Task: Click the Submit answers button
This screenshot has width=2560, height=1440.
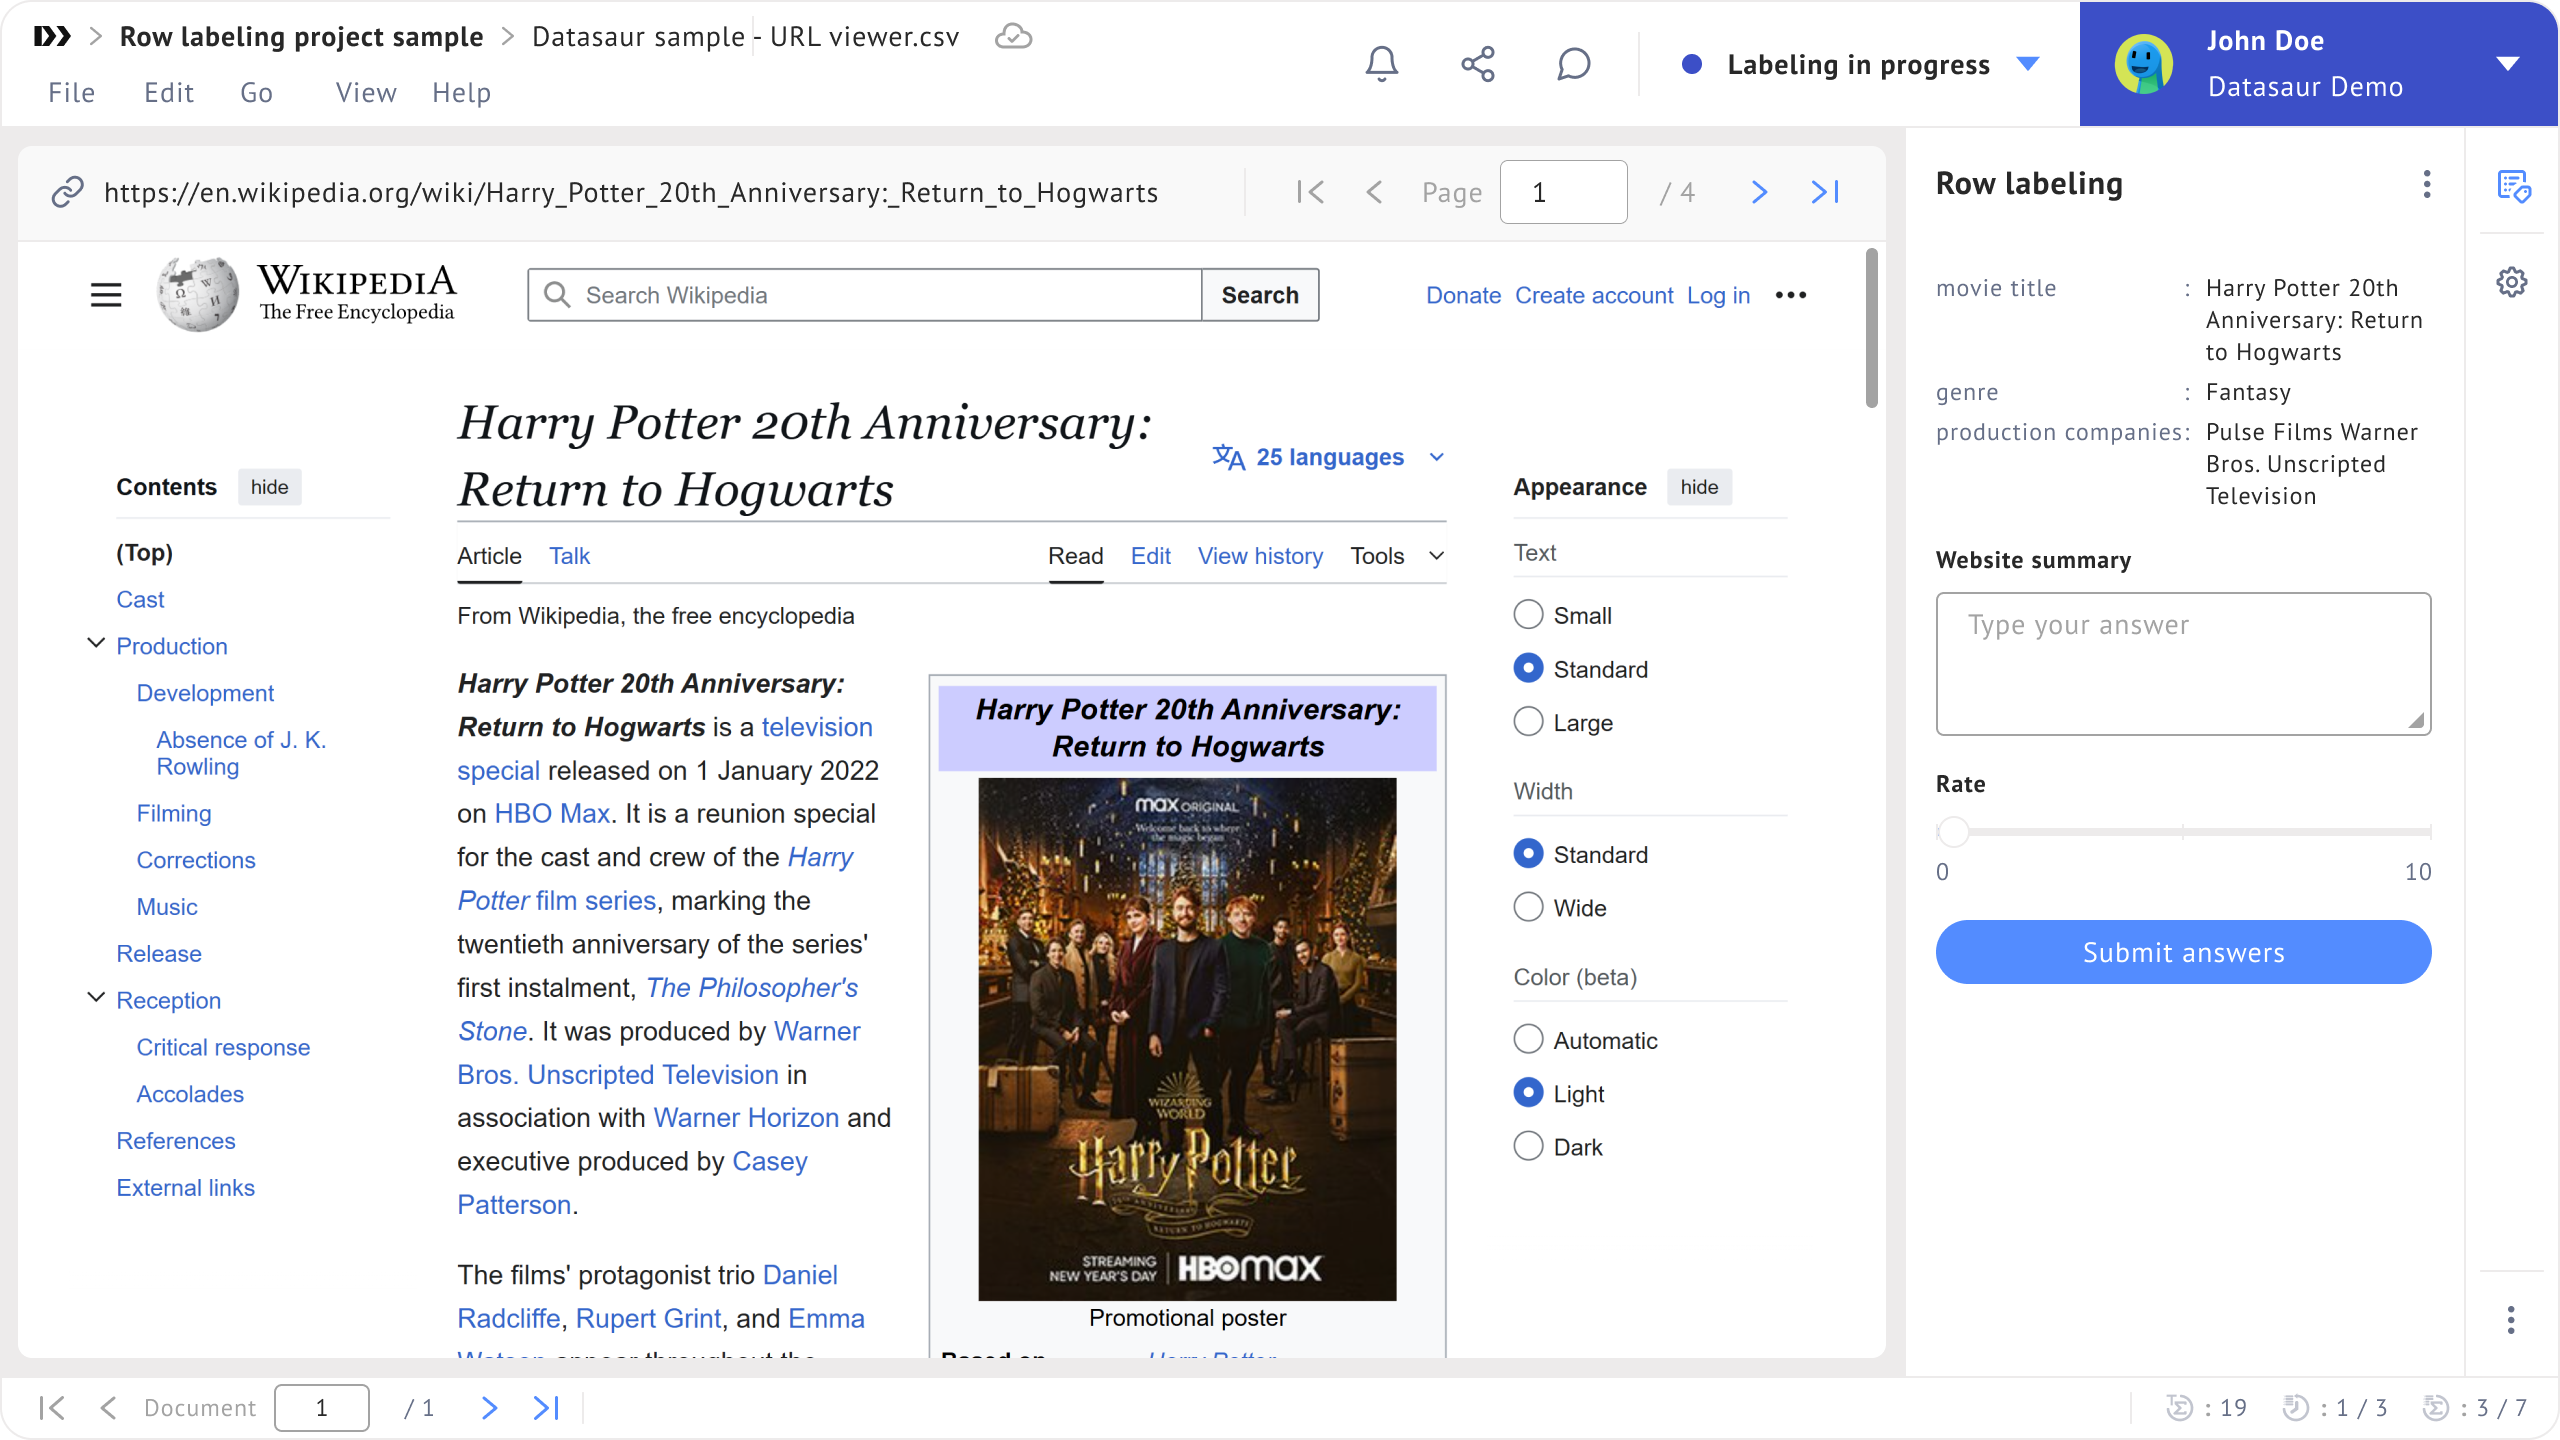Action: 2183,952
